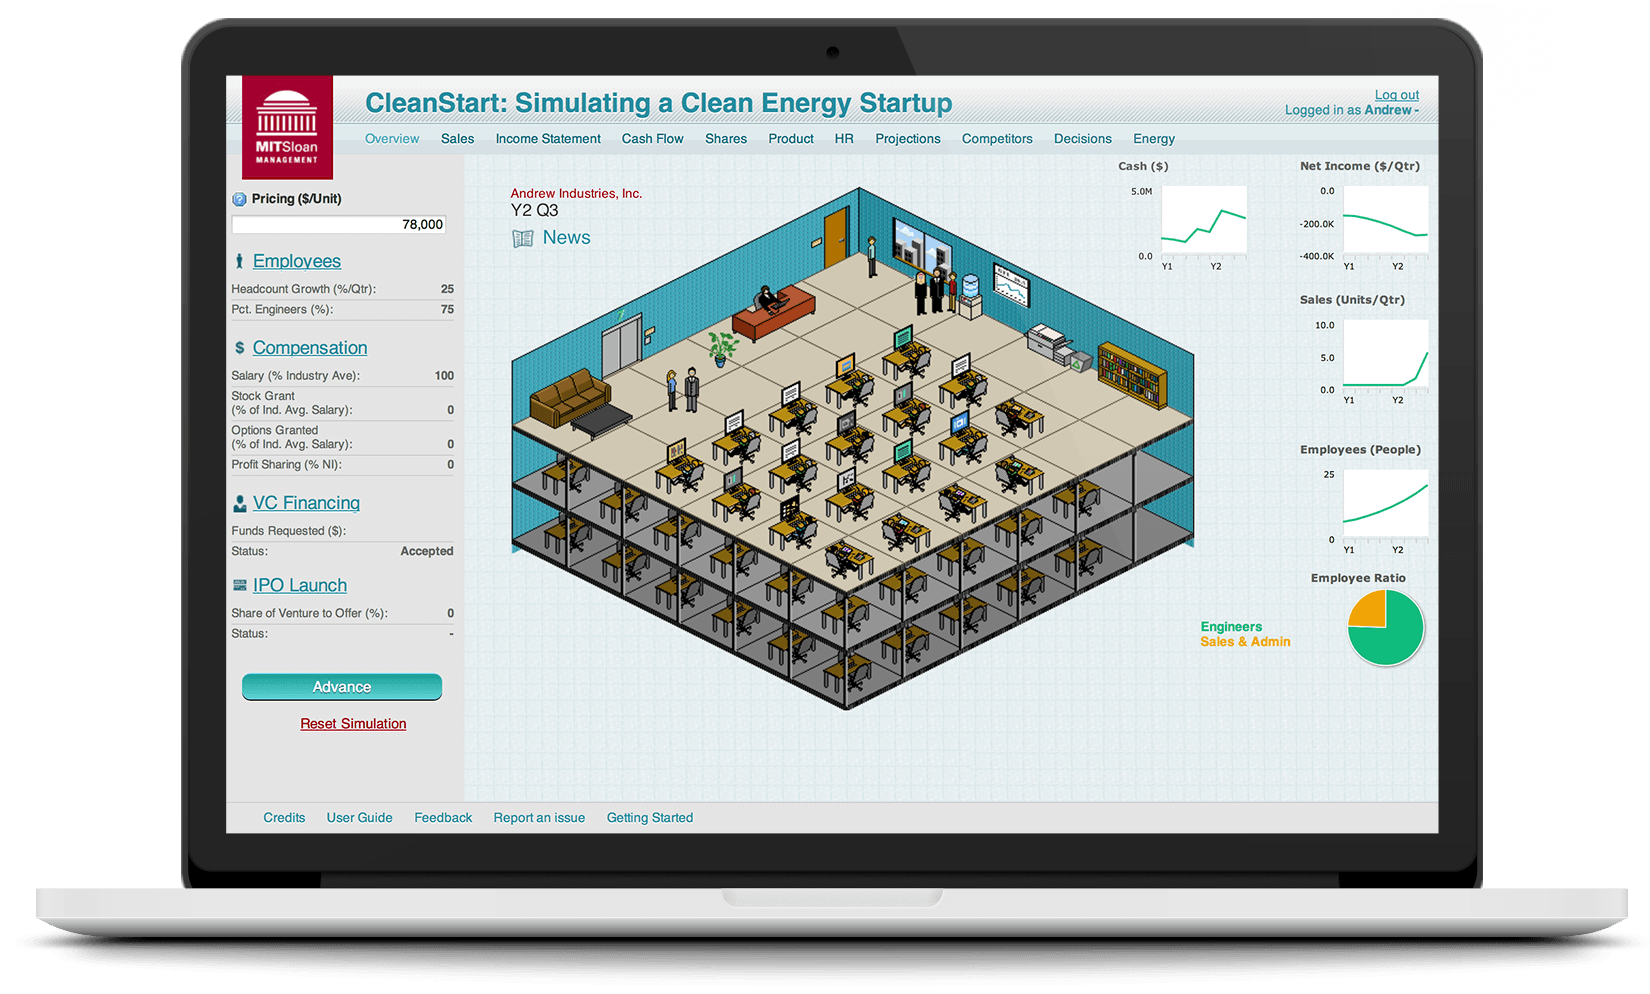Open the Product tab
The height and width of the screenshot is (994, 1650).
(791, 139)
